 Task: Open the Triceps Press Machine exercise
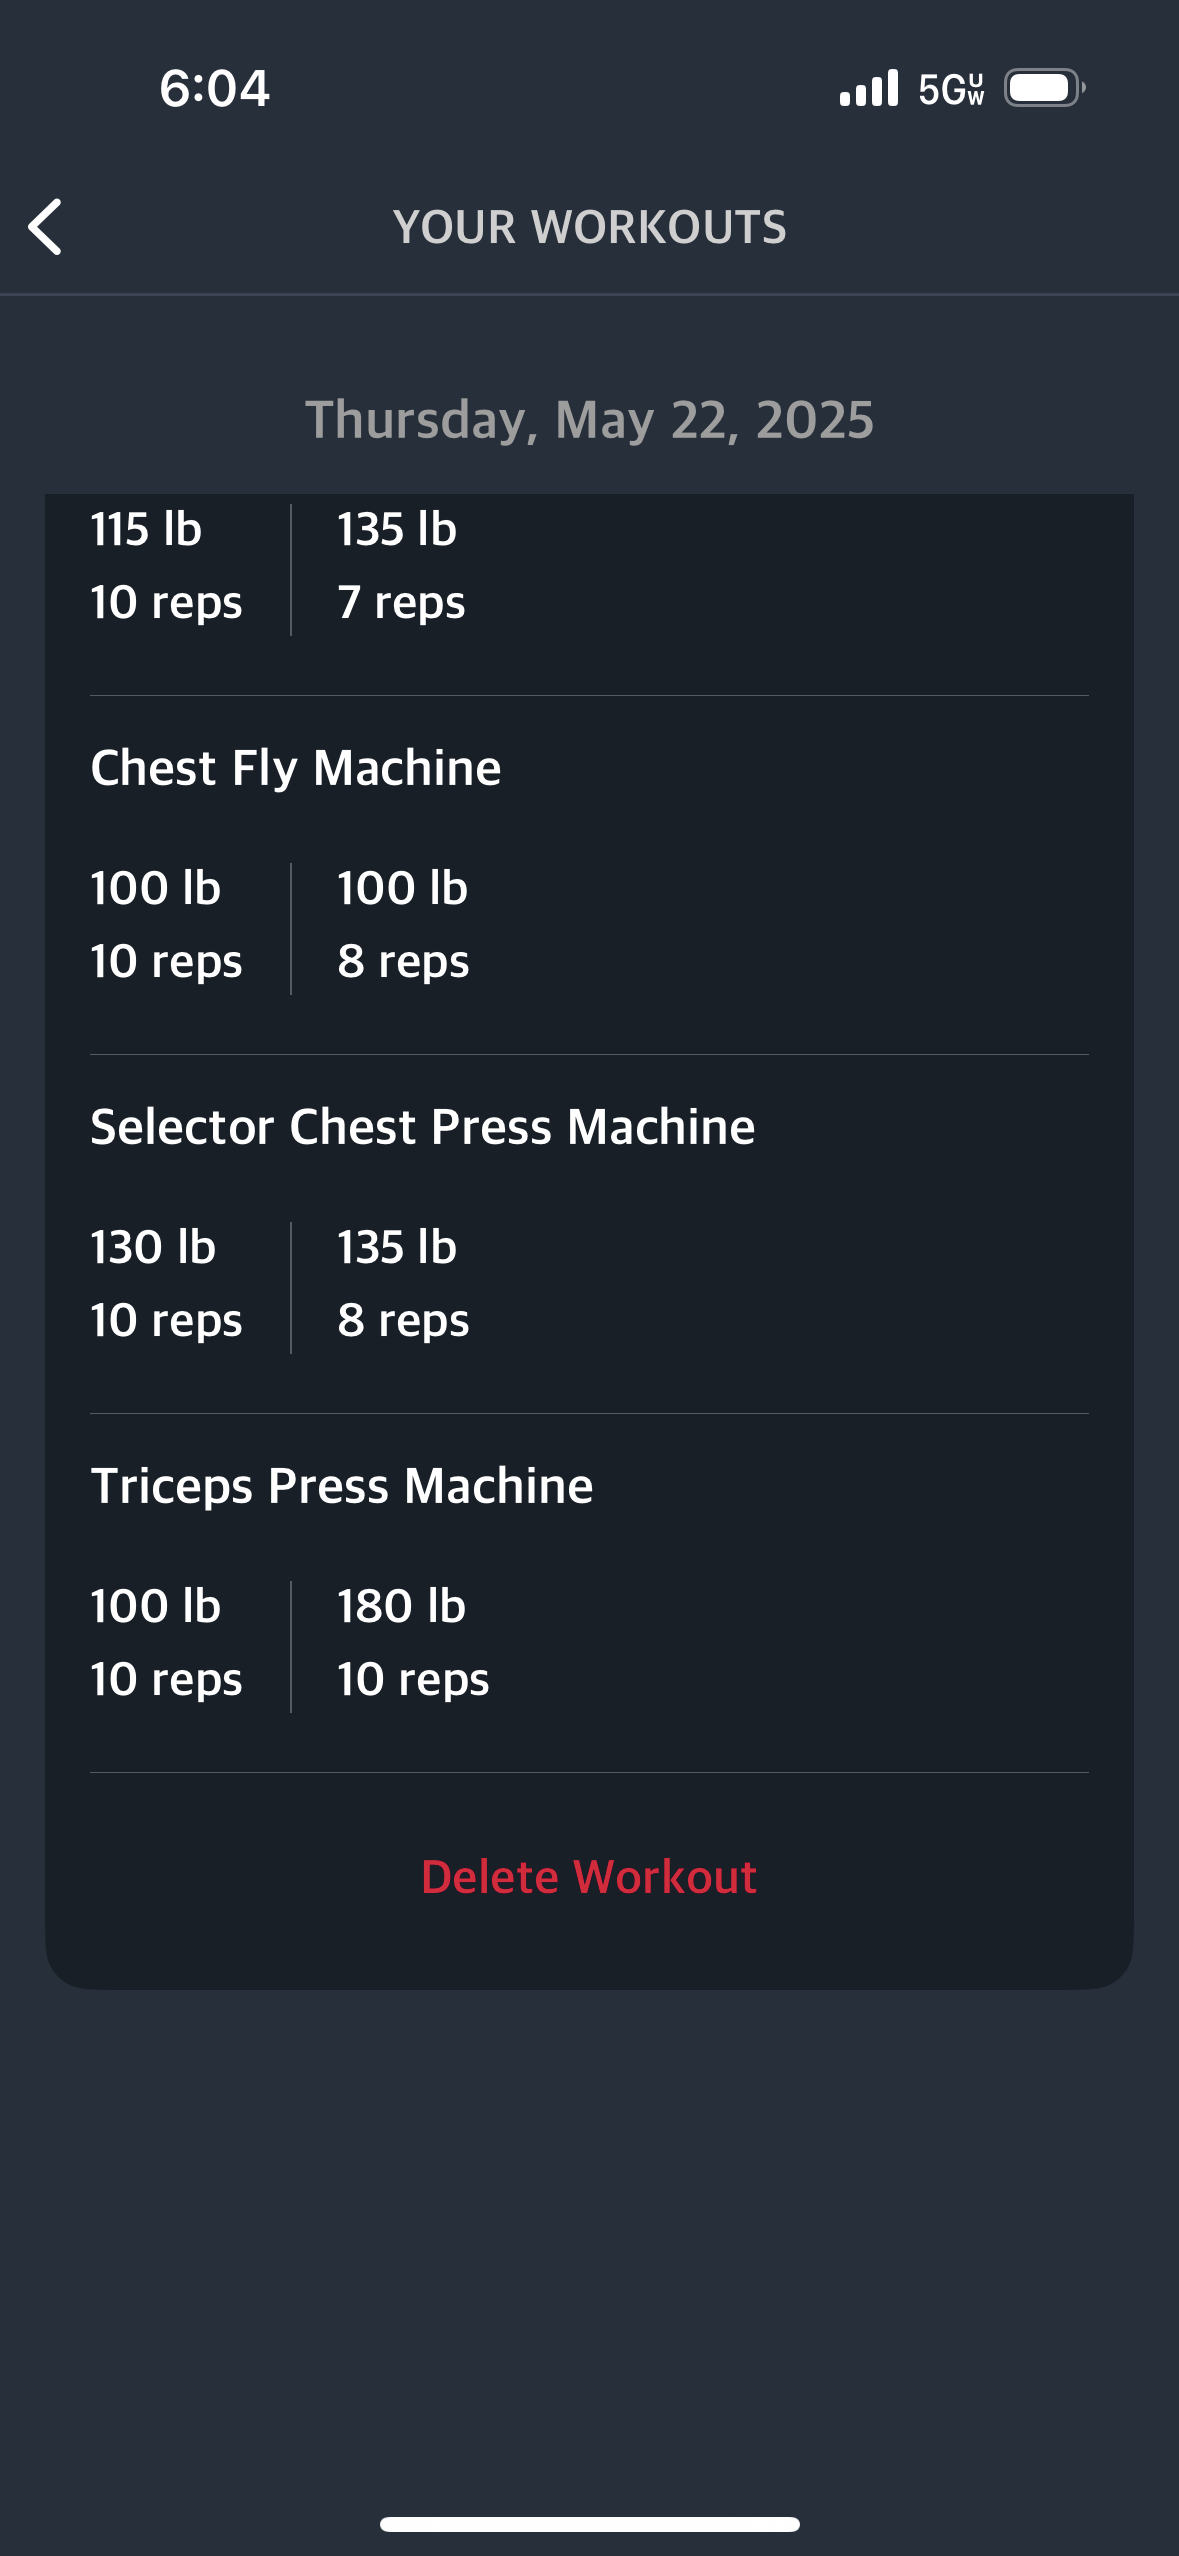[x=341, y=1486]
